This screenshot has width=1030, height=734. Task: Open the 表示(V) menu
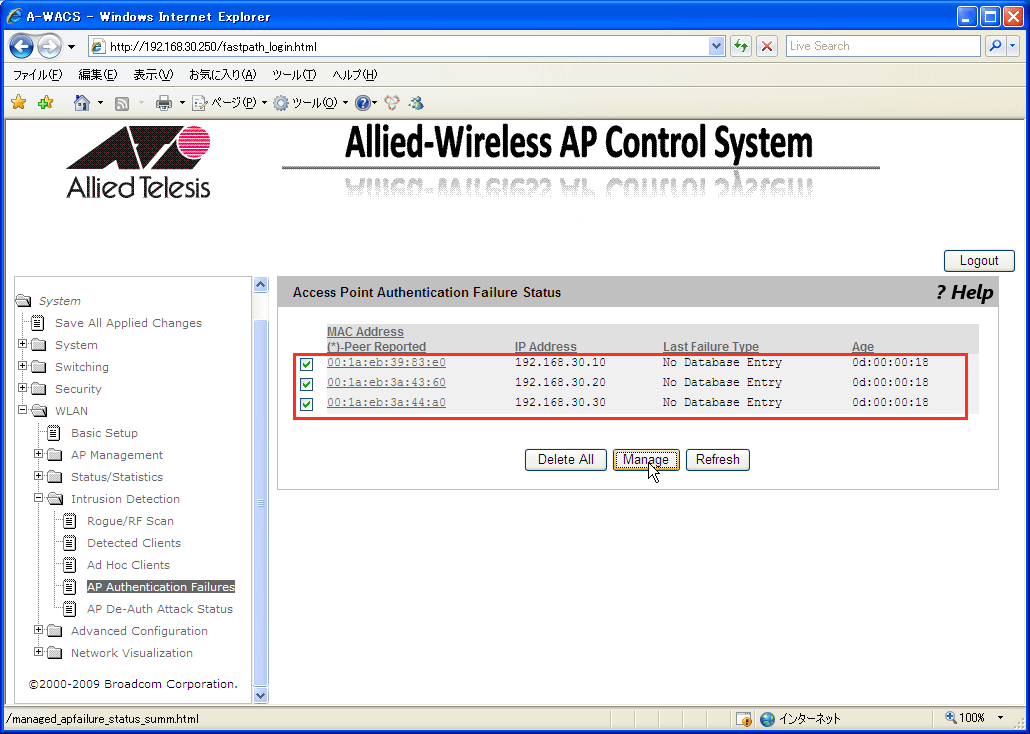coord(153,75)
